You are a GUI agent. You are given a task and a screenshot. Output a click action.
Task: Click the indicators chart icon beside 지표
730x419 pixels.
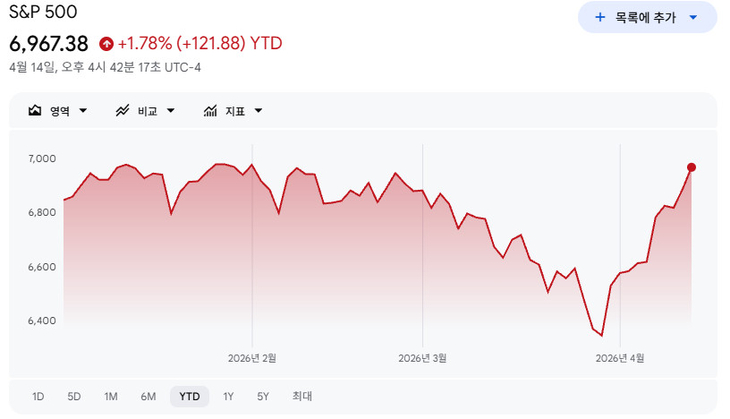coord(211,111)
